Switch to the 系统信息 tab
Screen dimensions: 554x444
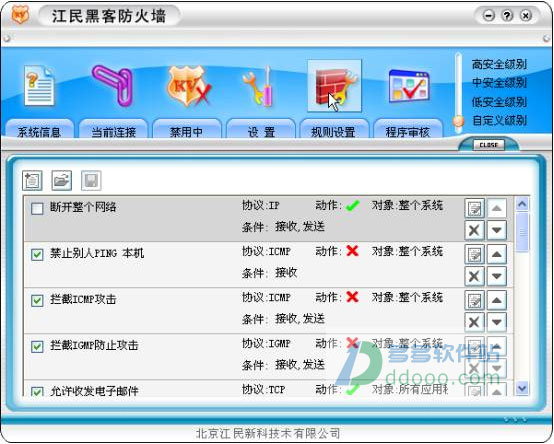pyautogui.click(x=39, y=129)
